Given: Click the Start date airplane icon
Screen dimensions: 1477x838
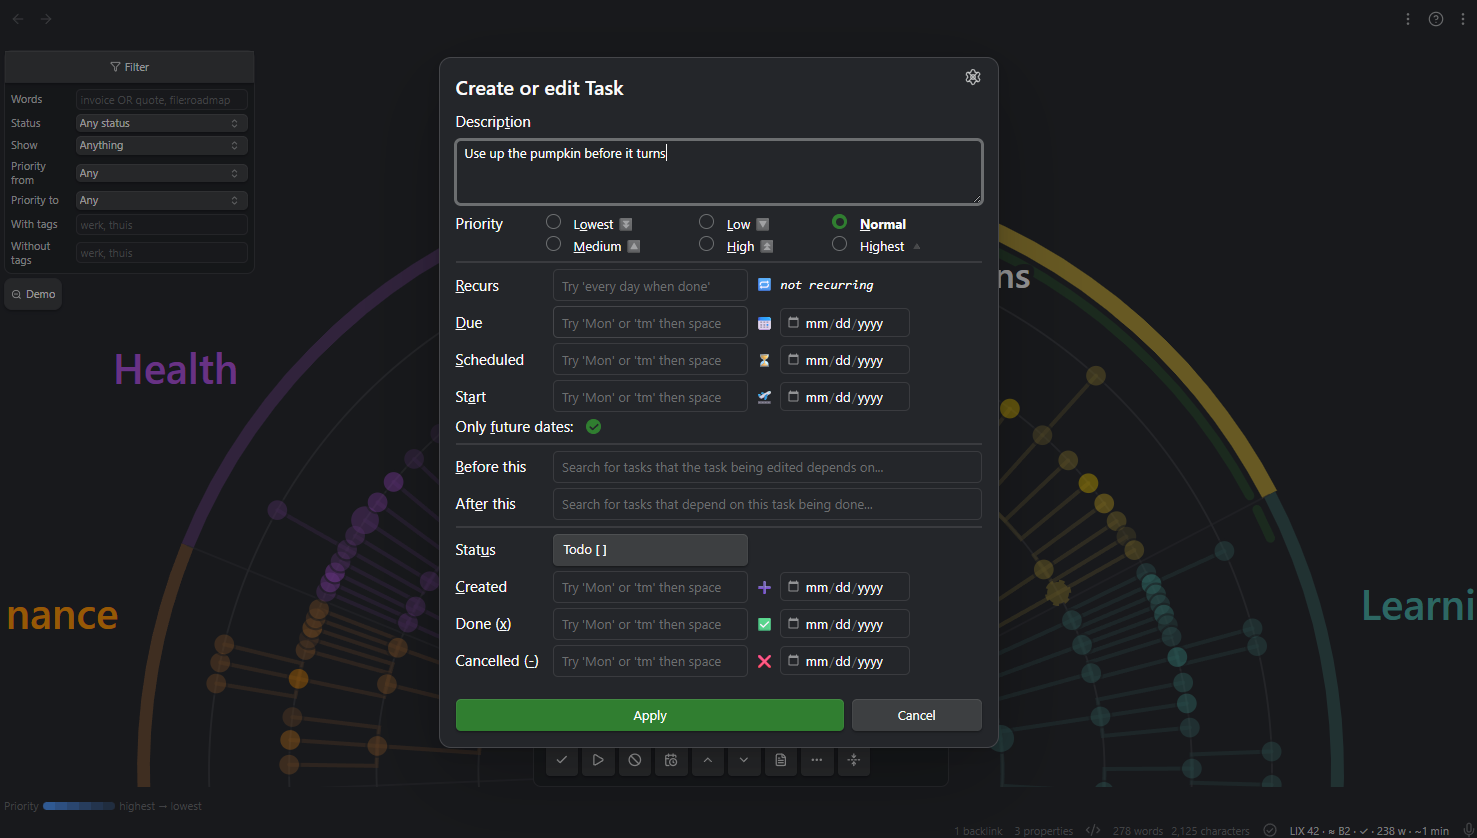Looking at the screenshot, I should click(x=764, y=397).
